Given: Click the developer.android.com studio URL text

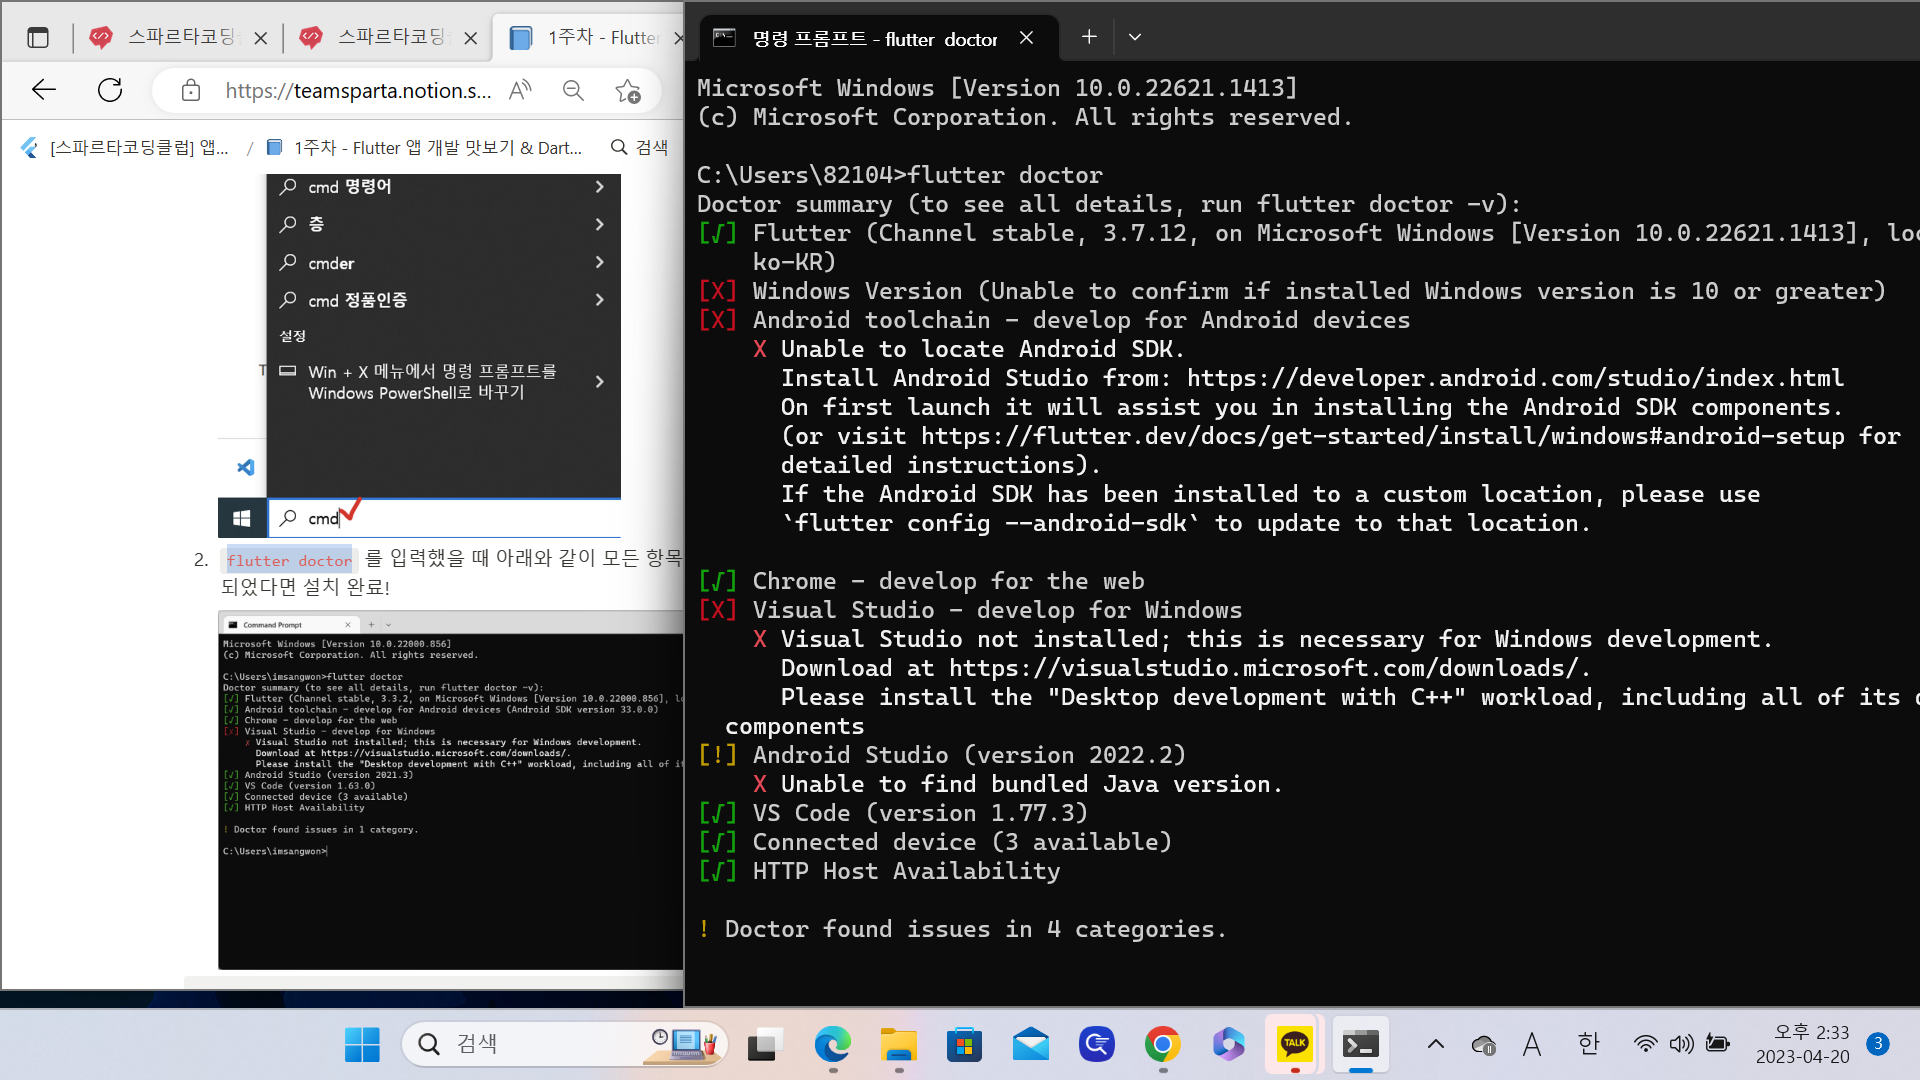Looking at the screenshot, I should click(1515, 379).
